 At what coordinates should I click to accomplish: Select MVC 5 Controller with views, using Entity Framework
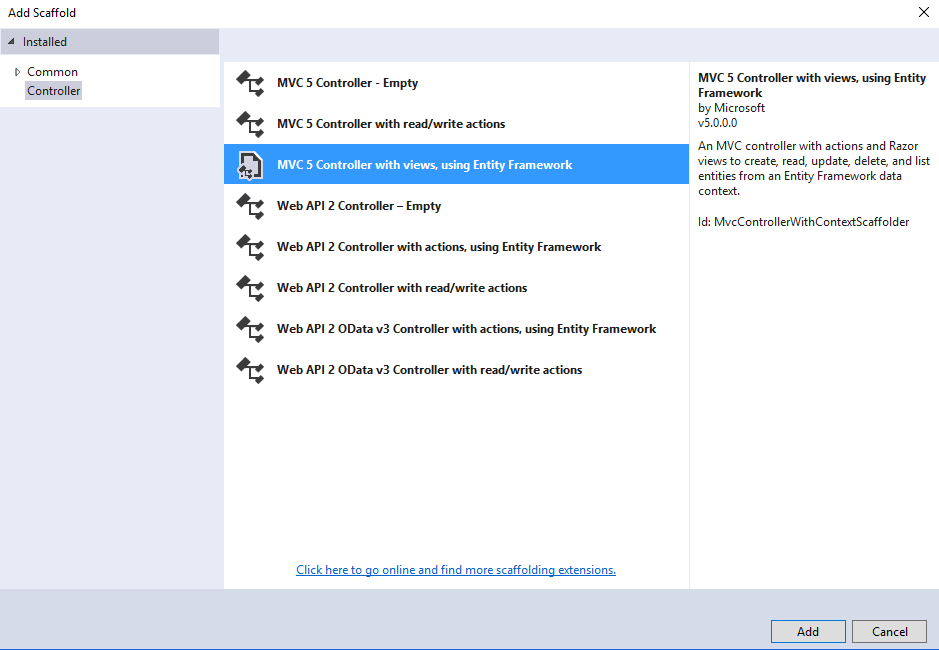click(456, 164)
